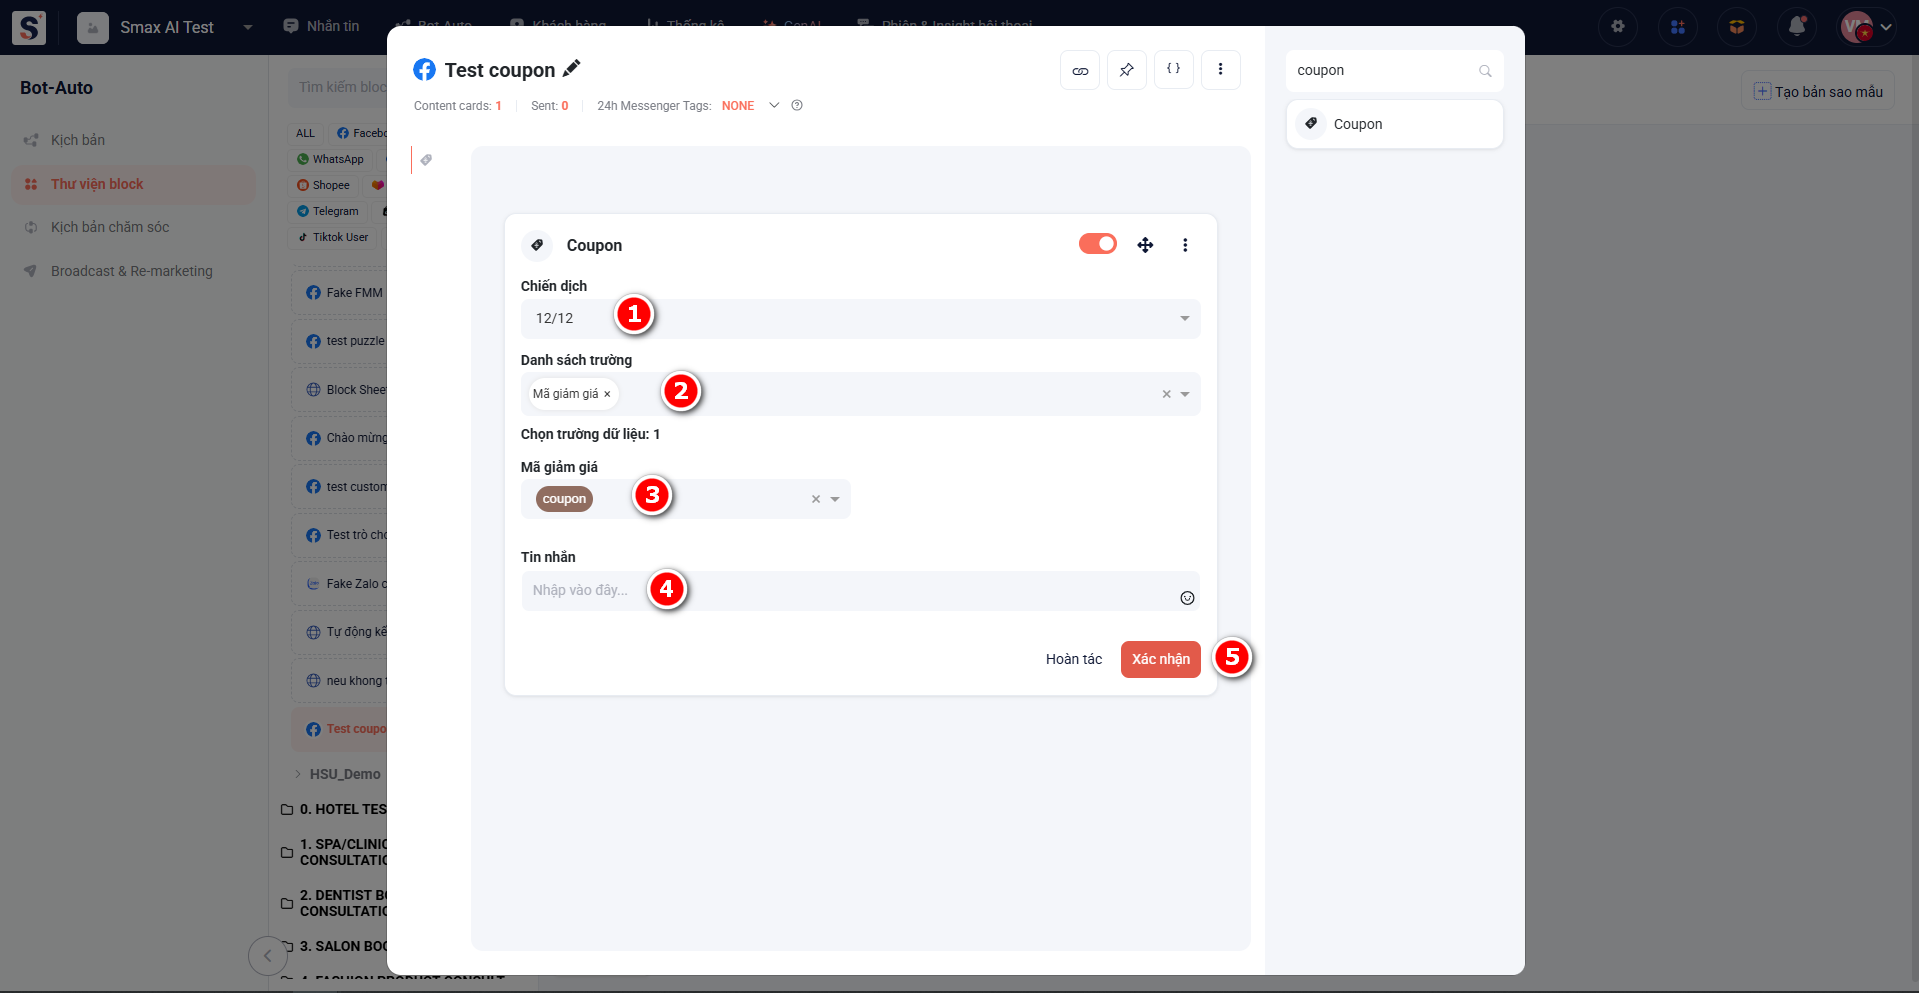Click the pin icon for Test coupon

tap(1126, 70)
